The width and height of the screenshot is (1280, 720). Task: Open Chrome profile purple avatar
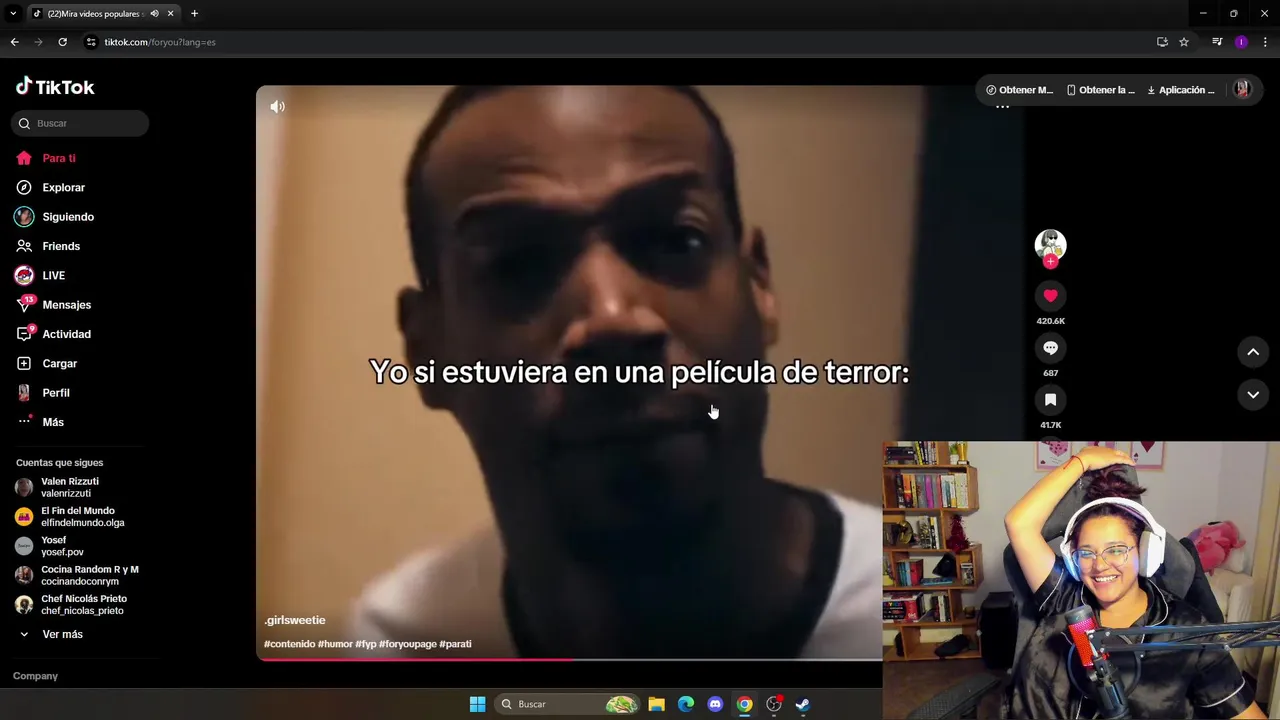pos(1241,42)
